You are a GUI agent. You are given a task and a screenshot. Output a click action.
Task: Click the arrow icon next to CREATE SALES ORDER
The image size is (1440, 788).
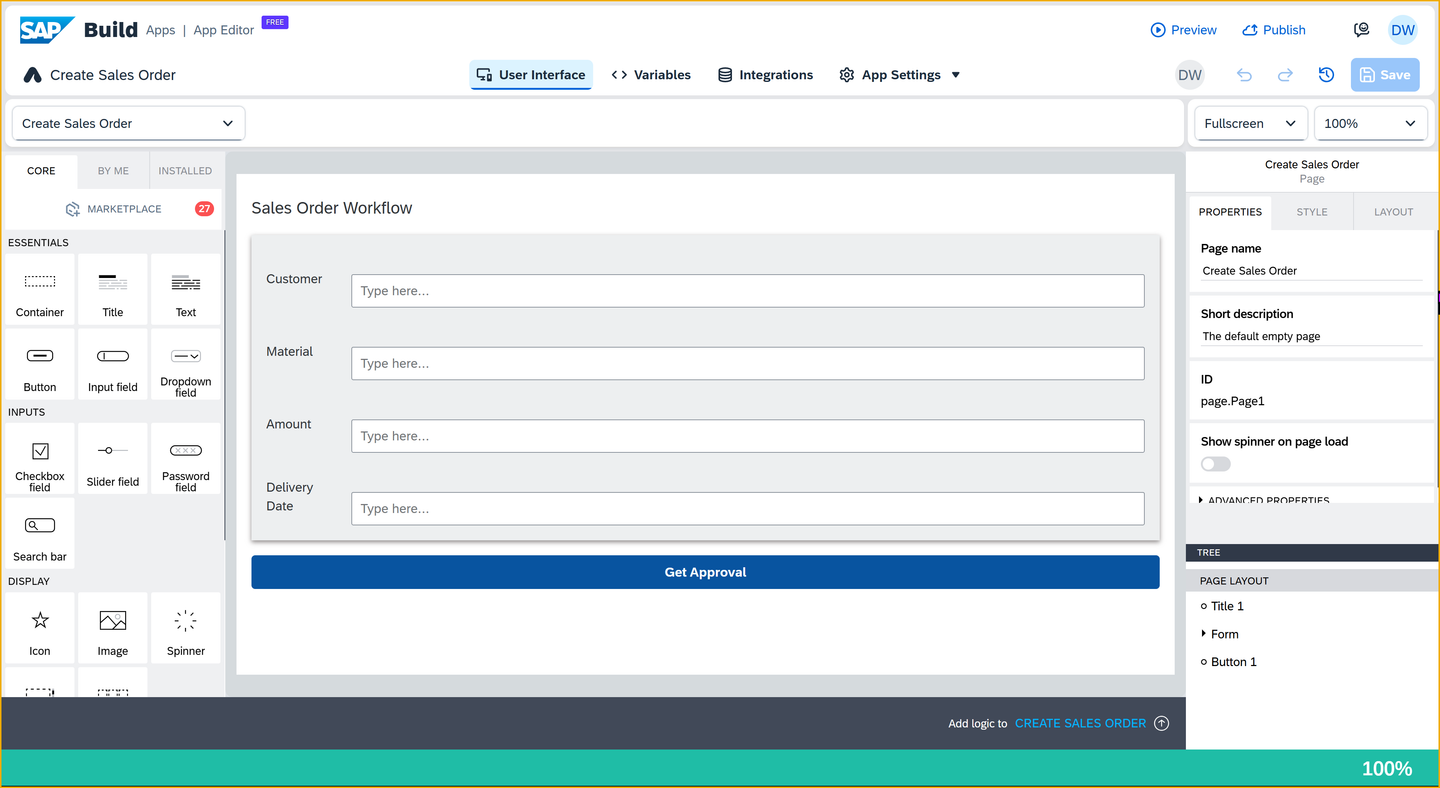pos(1161,723)
